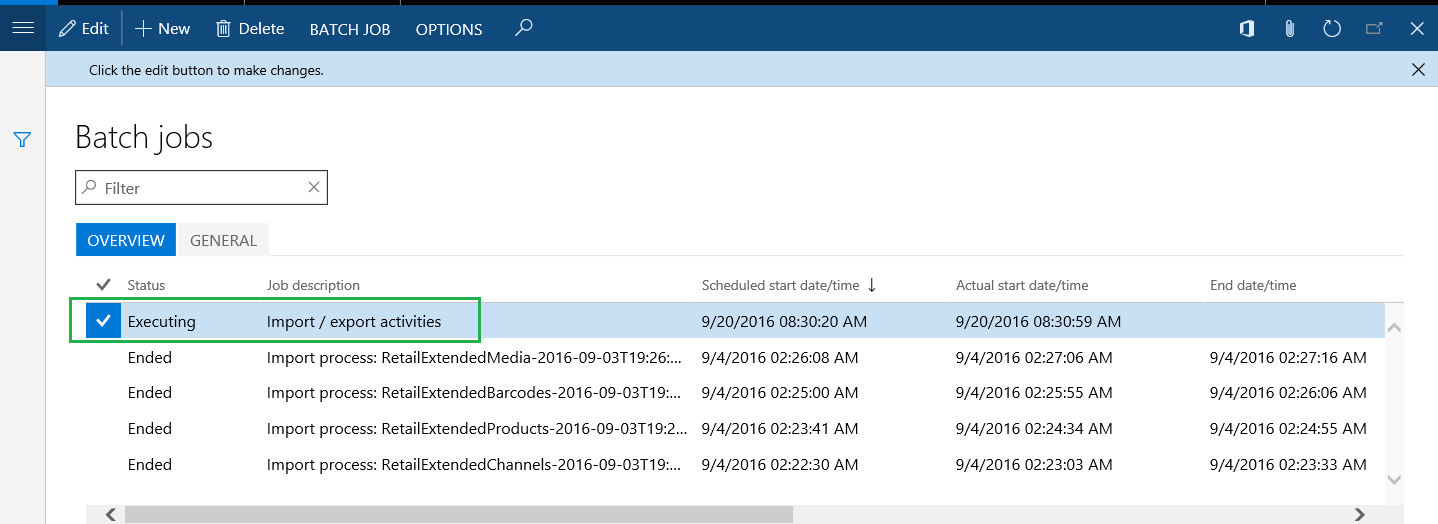Image resolution: width=1438 pixels, height=524 pixels.
Task: Open form in new window icon
Action: point(1374,29)
